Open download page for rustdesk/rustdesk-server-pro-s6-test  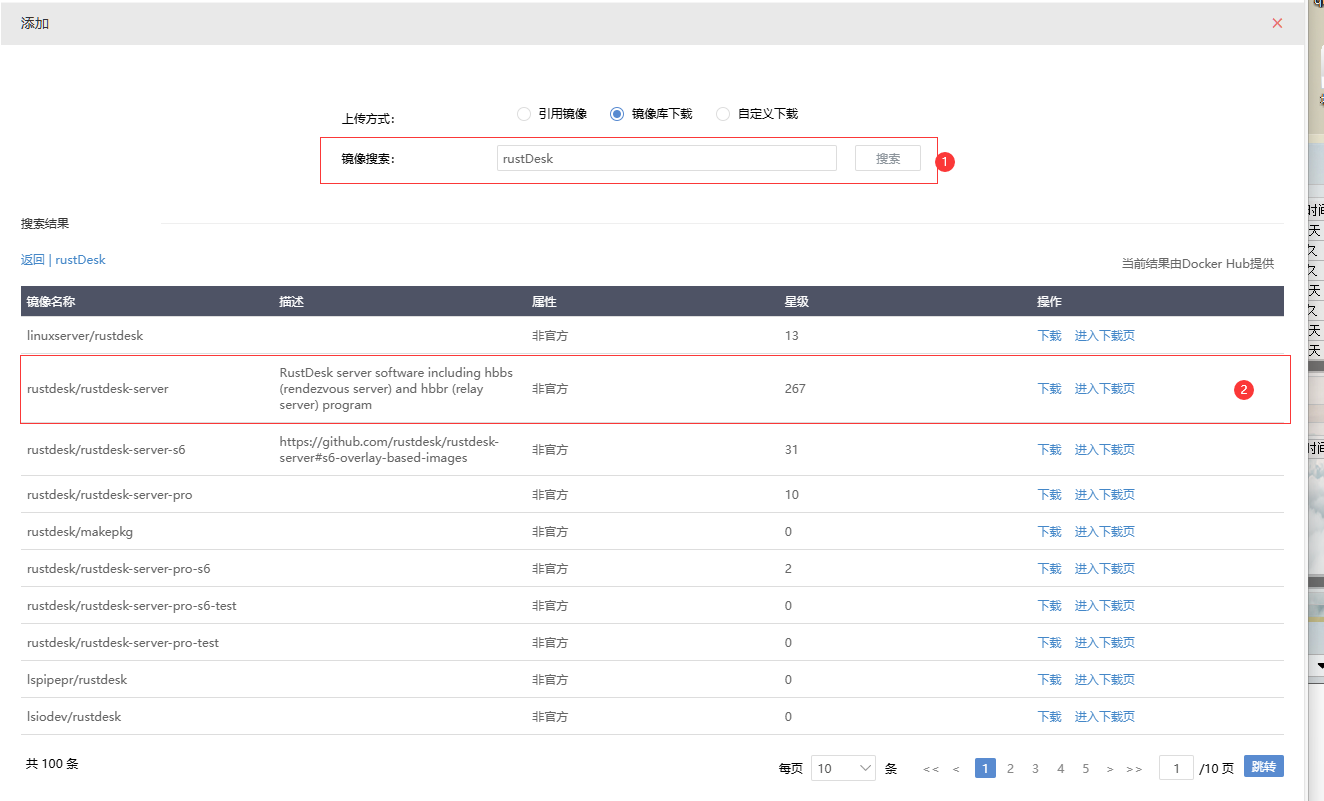1104,606
